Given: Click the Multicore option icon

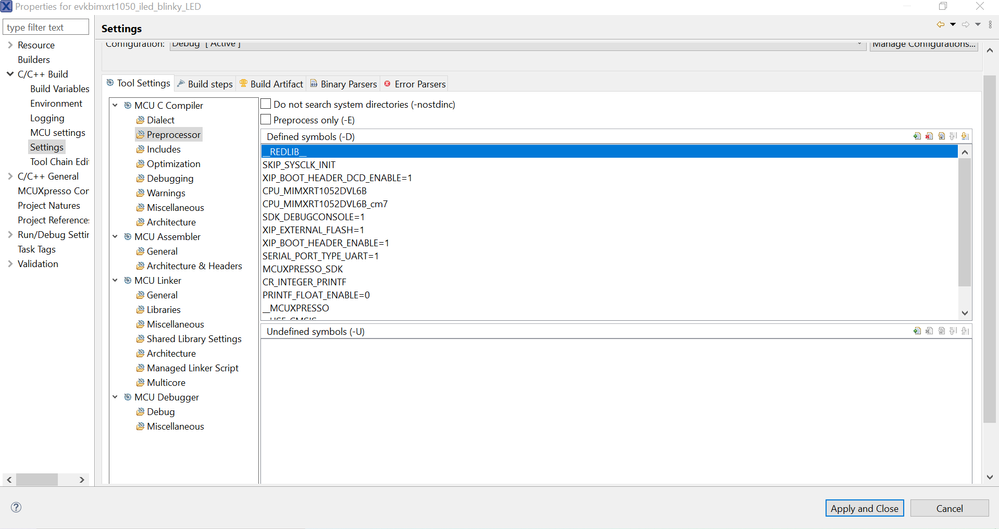Looking at the screenshot, I should [x=140, y=382].
